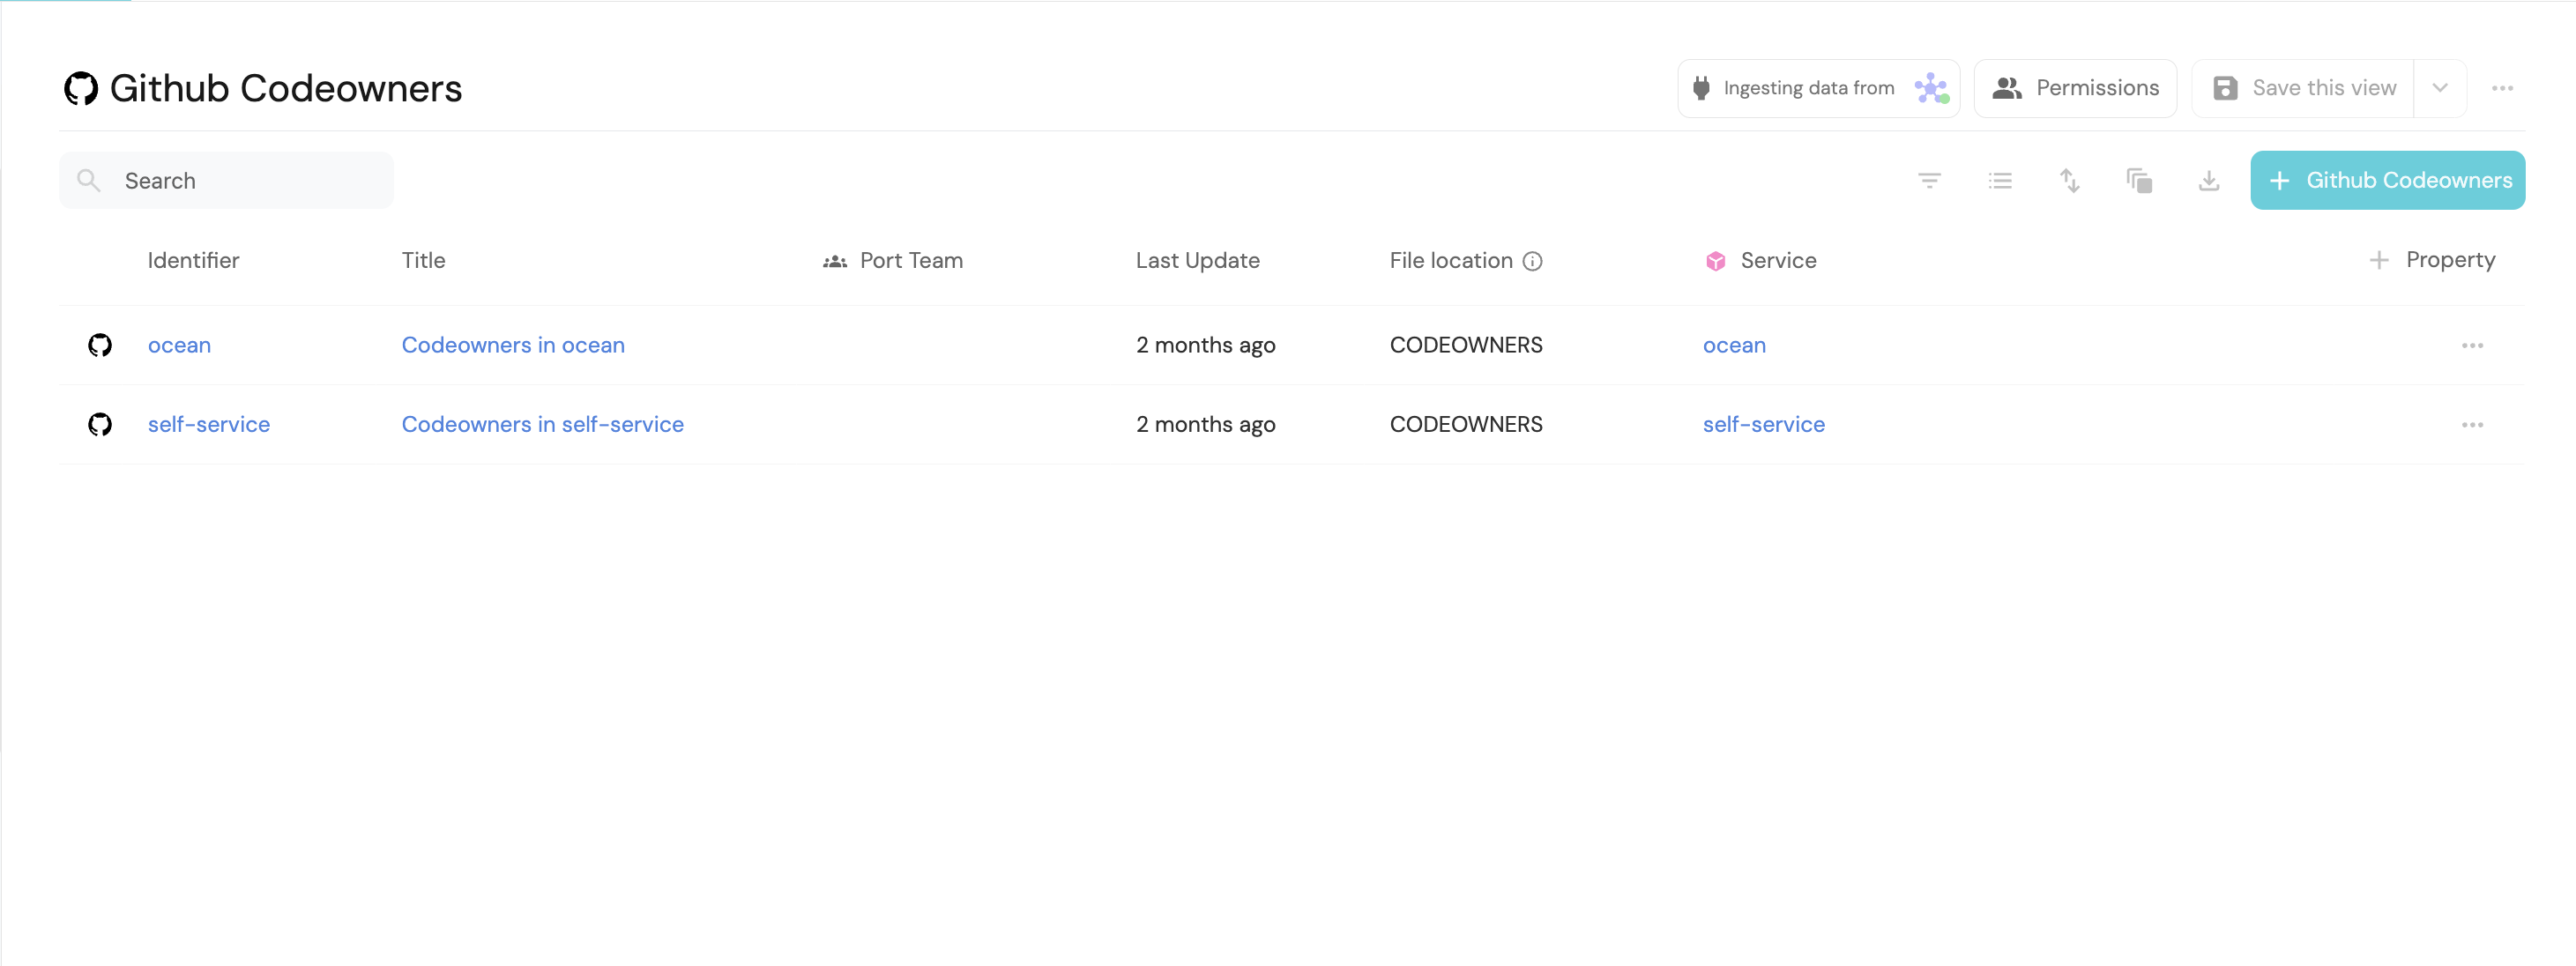
Task: Click the search magnifier icon
Action: 88,180
